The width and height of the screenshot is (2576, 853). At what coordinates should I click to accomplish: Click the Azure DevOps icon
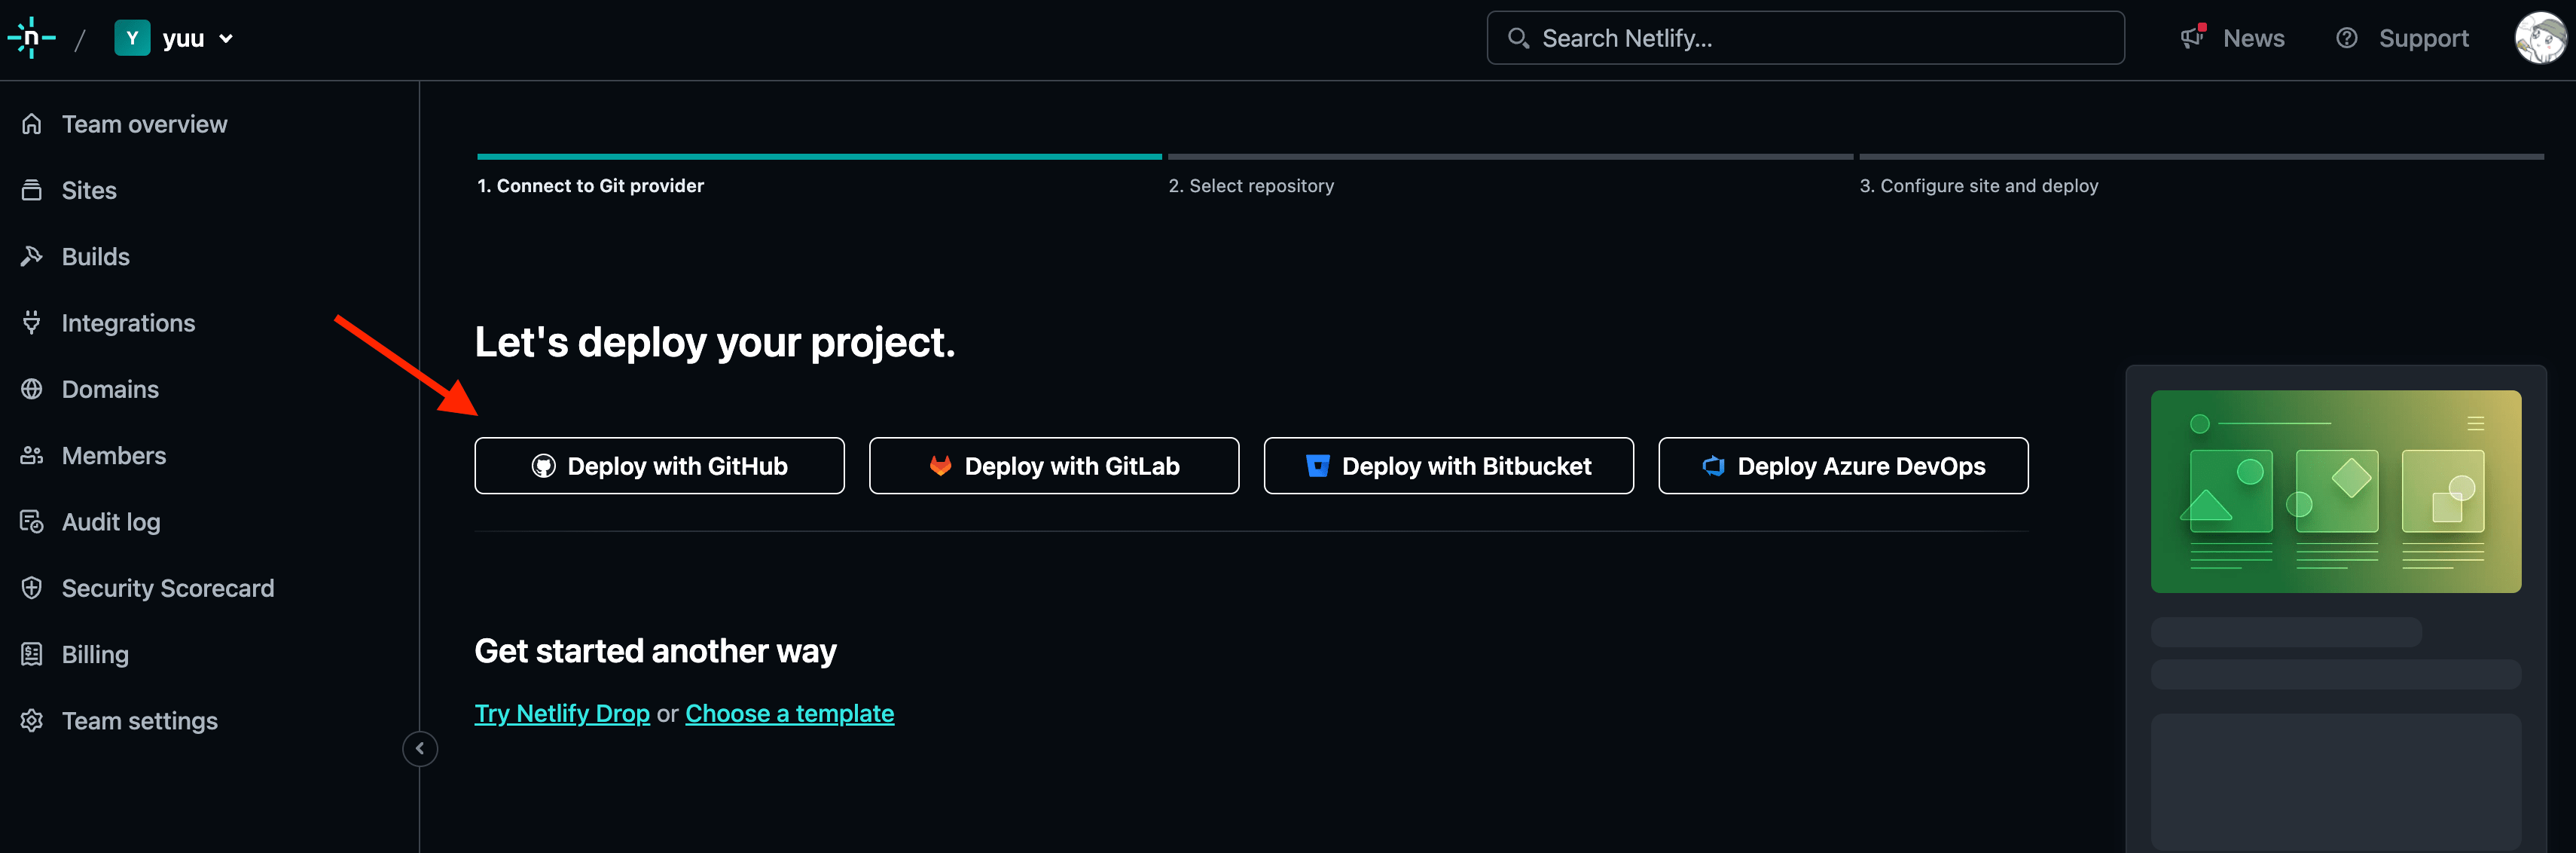(x=1713, y=466)
